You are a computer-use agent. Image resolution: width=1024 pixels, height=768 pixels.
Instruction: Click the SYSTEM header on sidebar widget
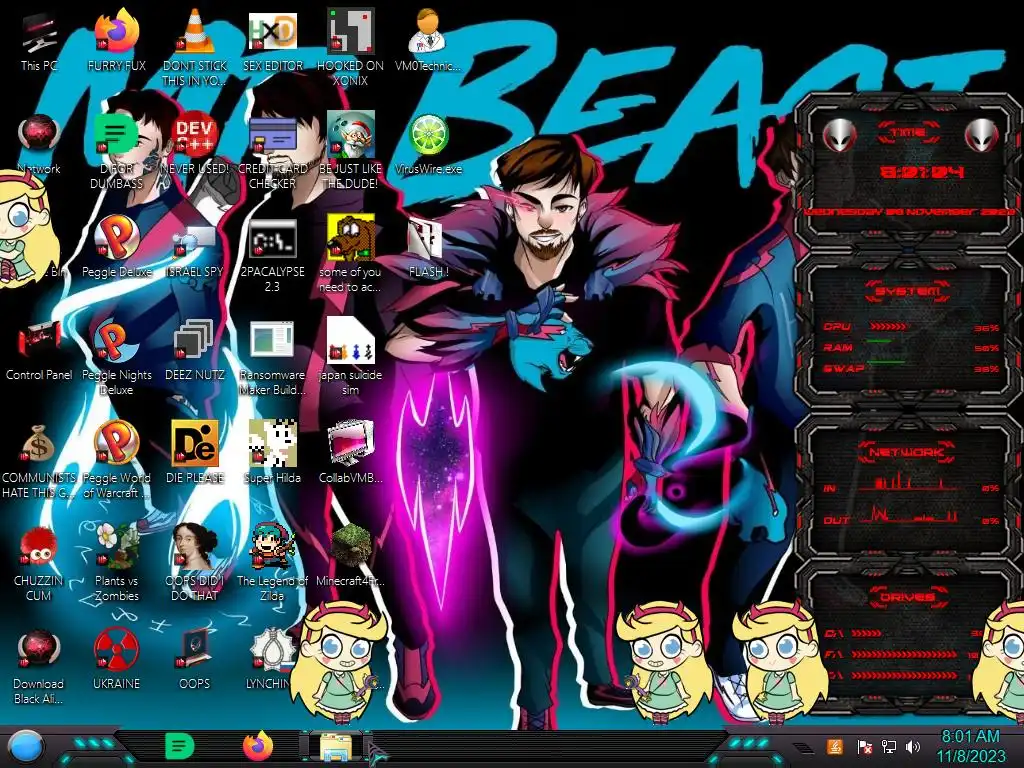coord(908,291)
